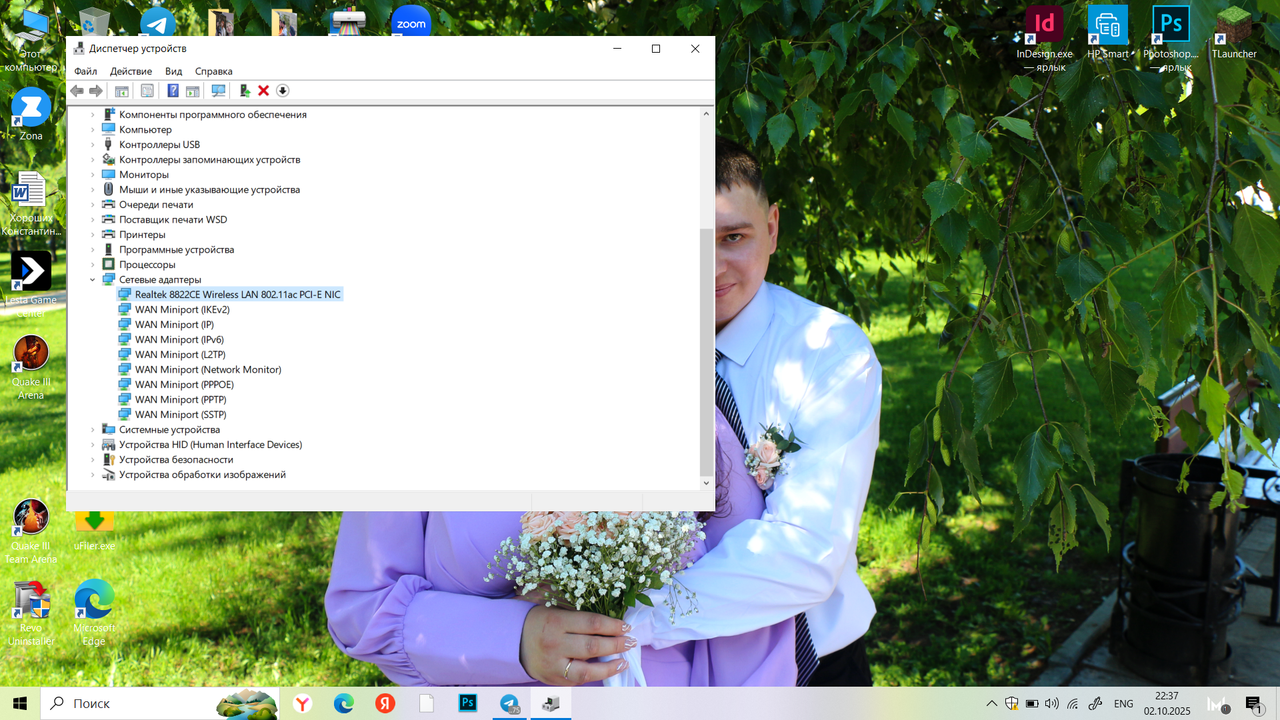Image resolution: width=1280 pixels, height=720 pixels.
Task: Collapse the Сетевые адаптеры category
Action: 93,280
